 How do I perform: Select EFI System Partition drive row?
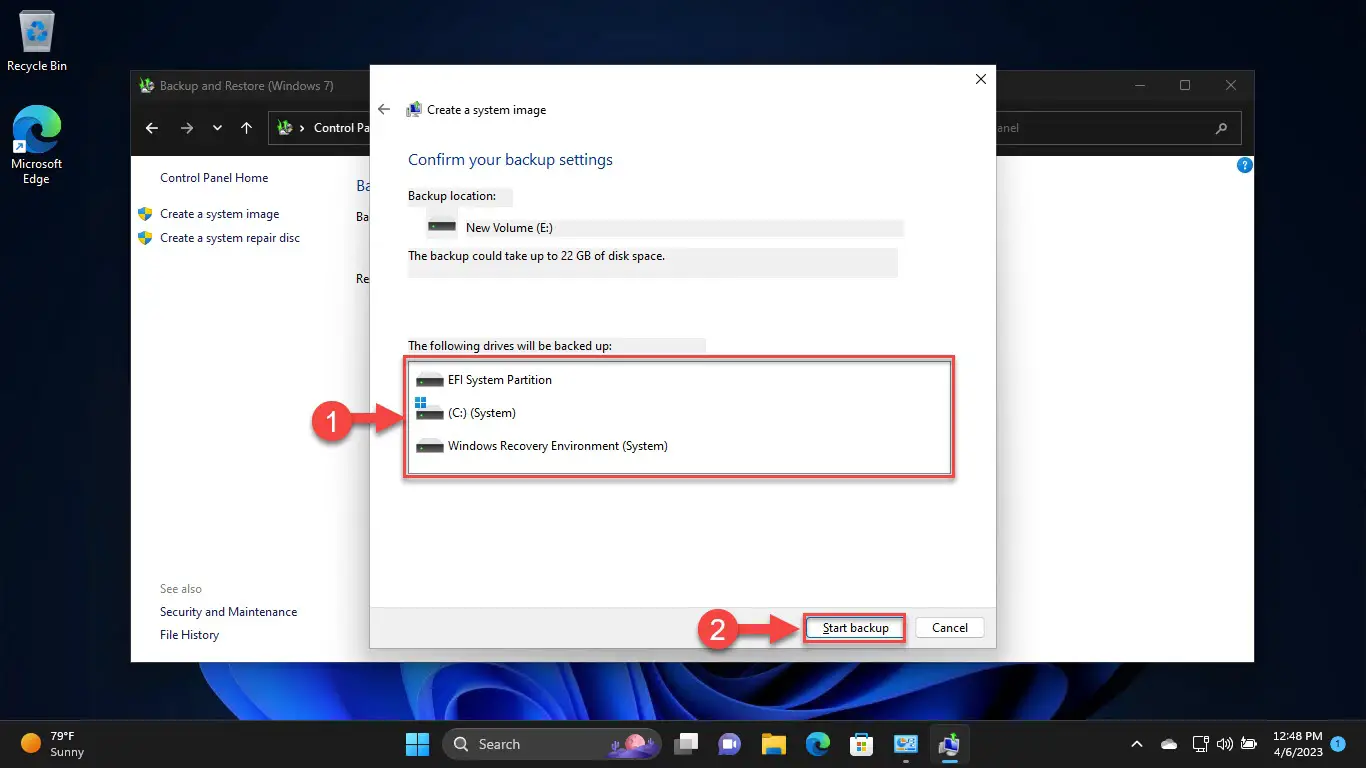(x=678, y=380)
